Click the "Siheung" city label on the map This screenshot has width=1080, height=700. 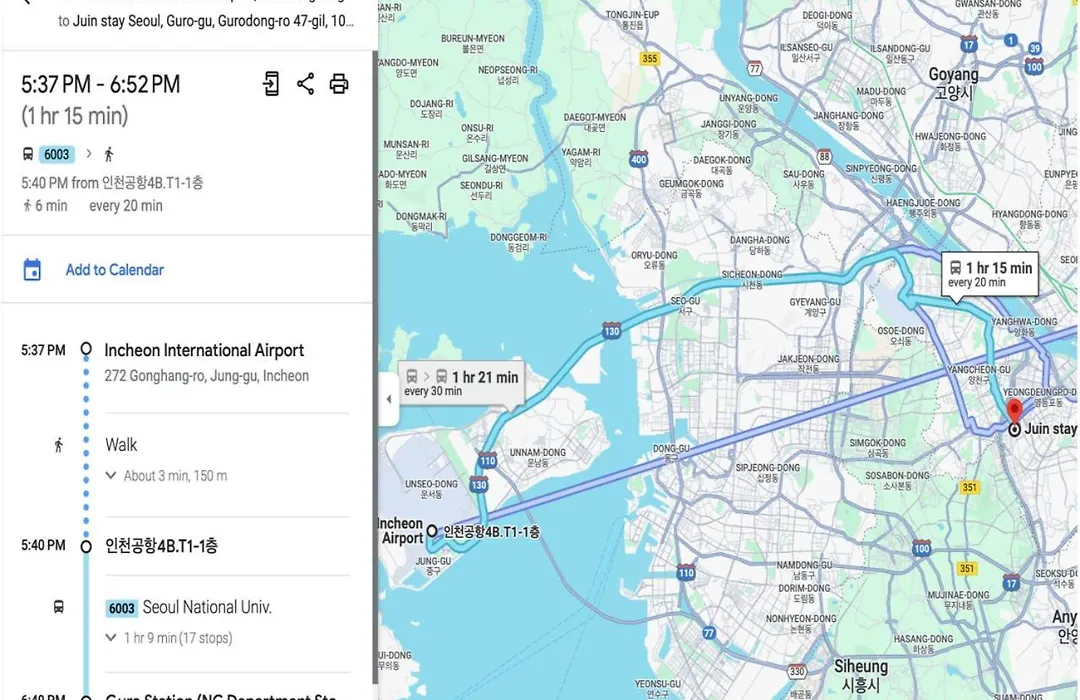tap(861, 676)
